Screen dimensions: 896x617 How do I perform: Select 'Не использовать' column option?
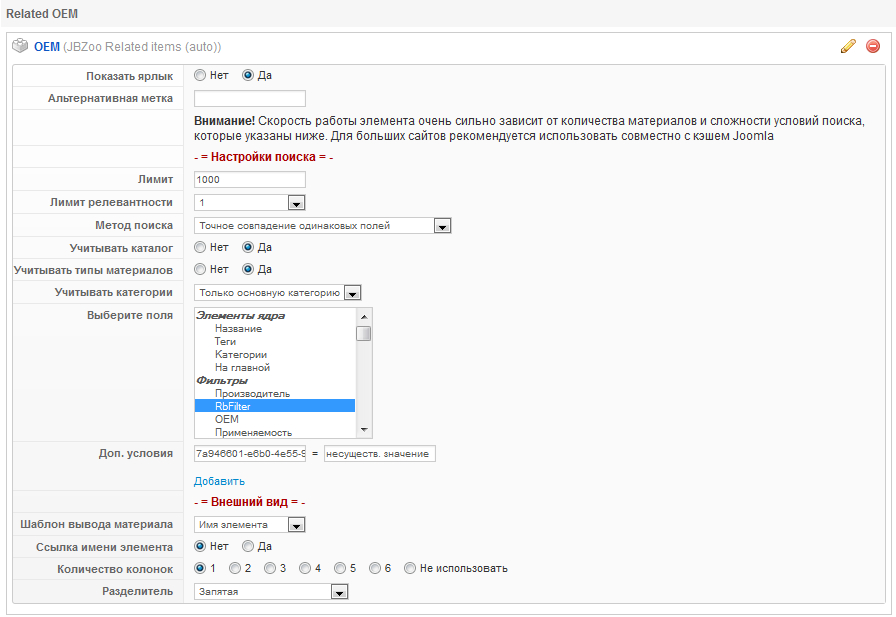click(x=410, y=568)
